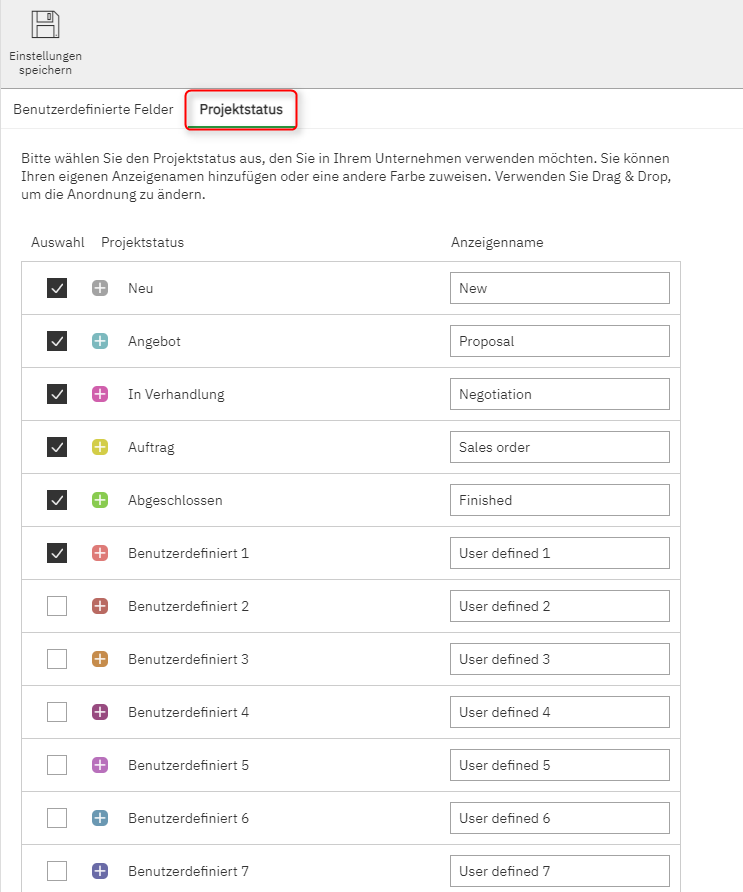Click the Einstellungen speichern button label
743x892 pixels.
[45, 63]
